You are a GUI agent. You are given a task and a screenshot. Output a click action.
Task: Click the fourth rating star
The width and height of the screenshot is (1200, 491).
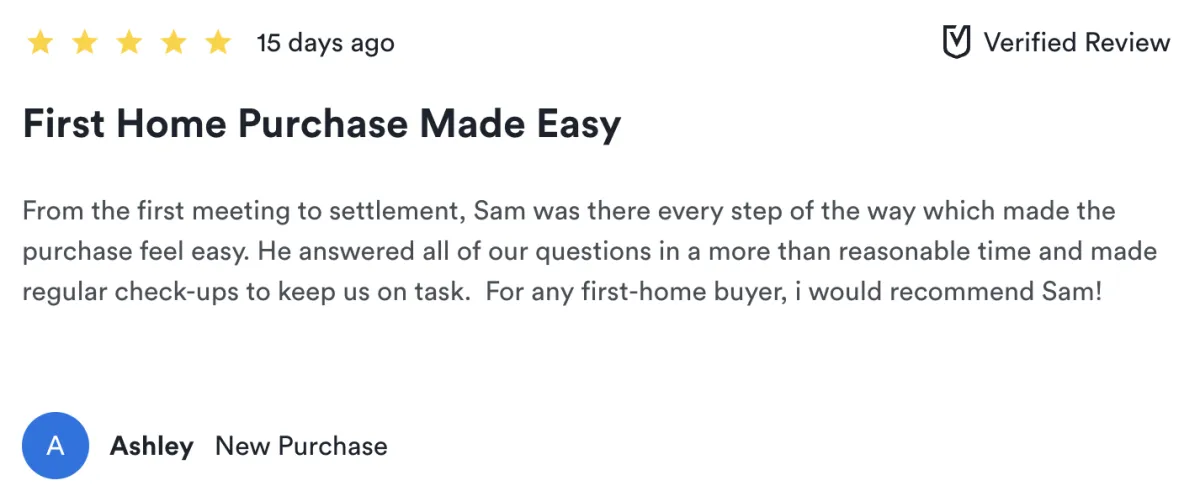(x=173, y=43)
